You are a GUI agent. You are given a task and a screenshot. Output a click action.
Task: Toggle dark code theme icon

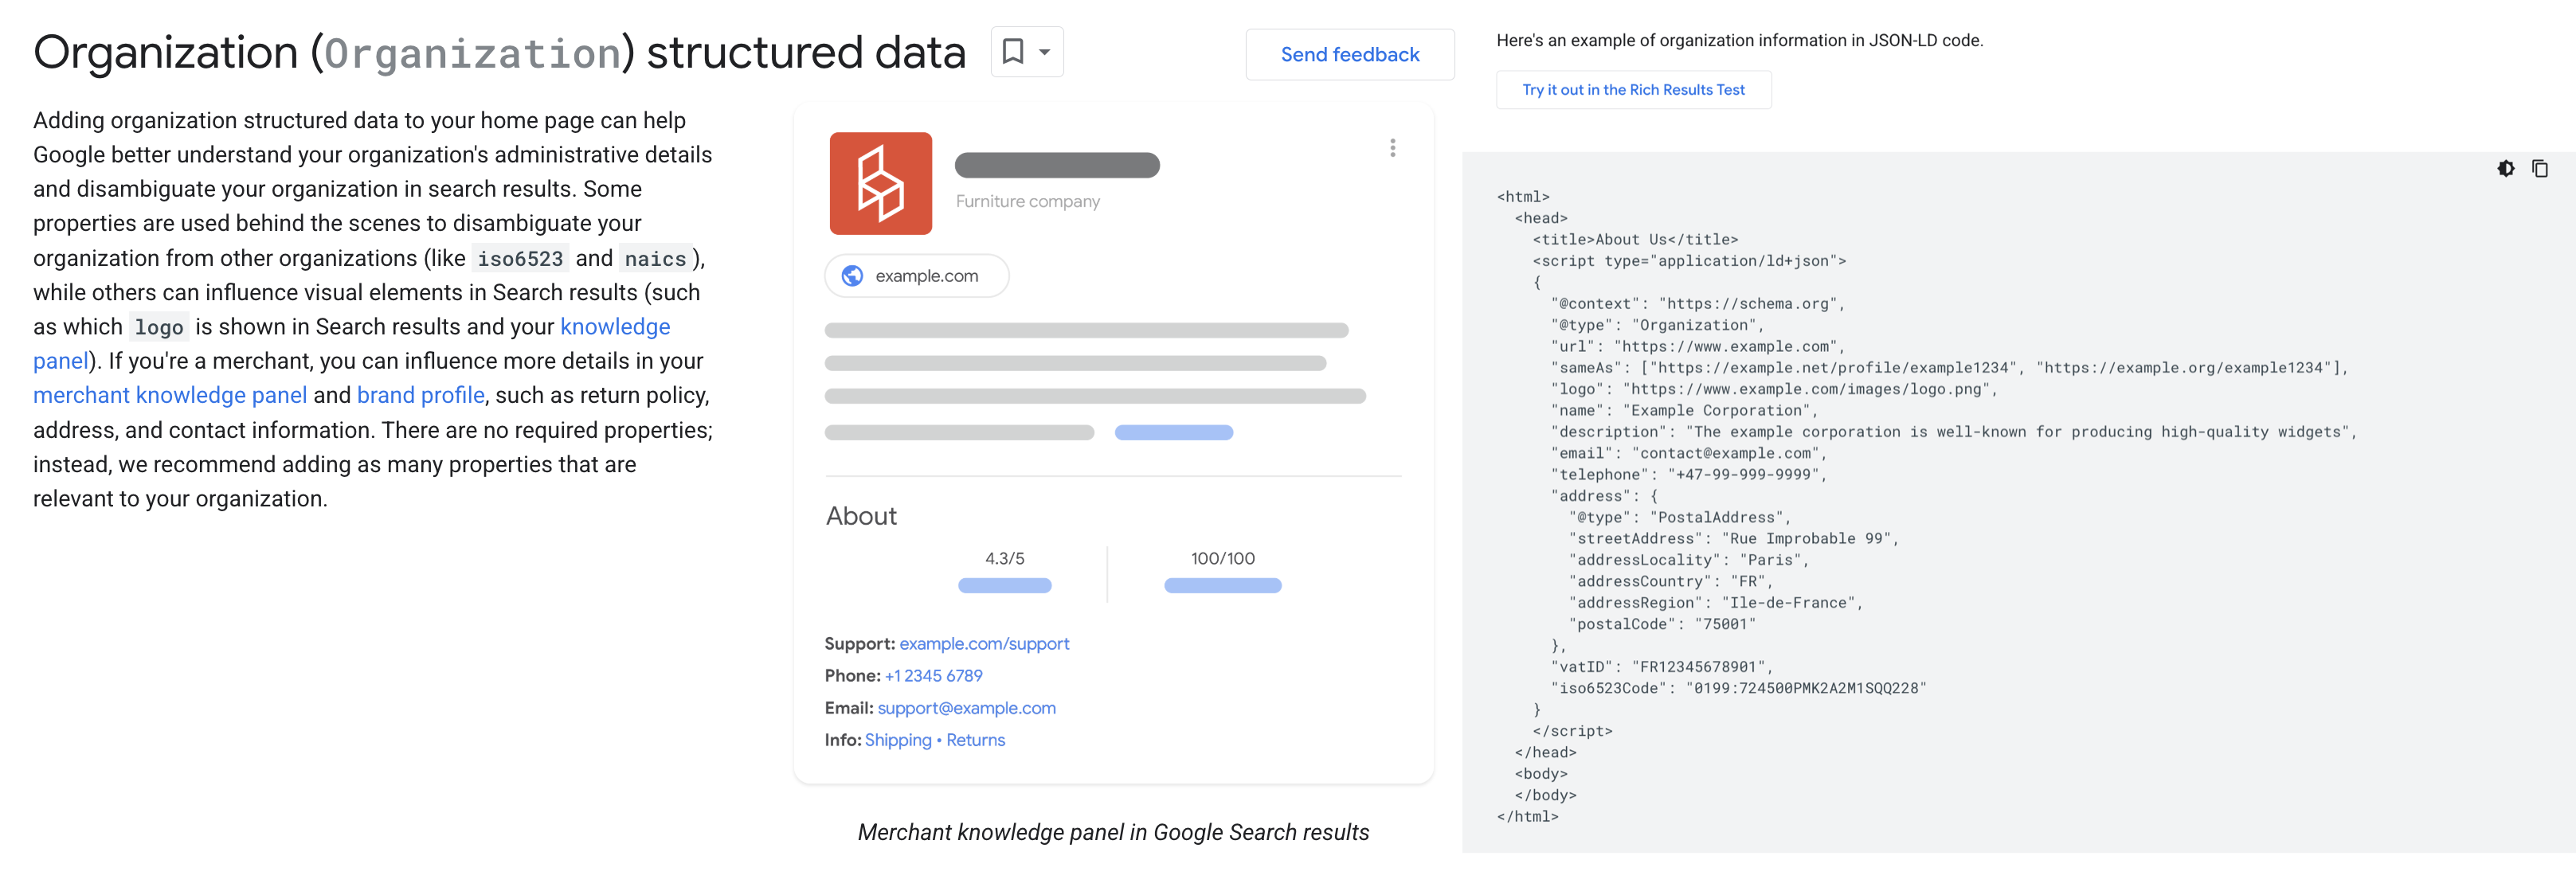coord(2505,168)
